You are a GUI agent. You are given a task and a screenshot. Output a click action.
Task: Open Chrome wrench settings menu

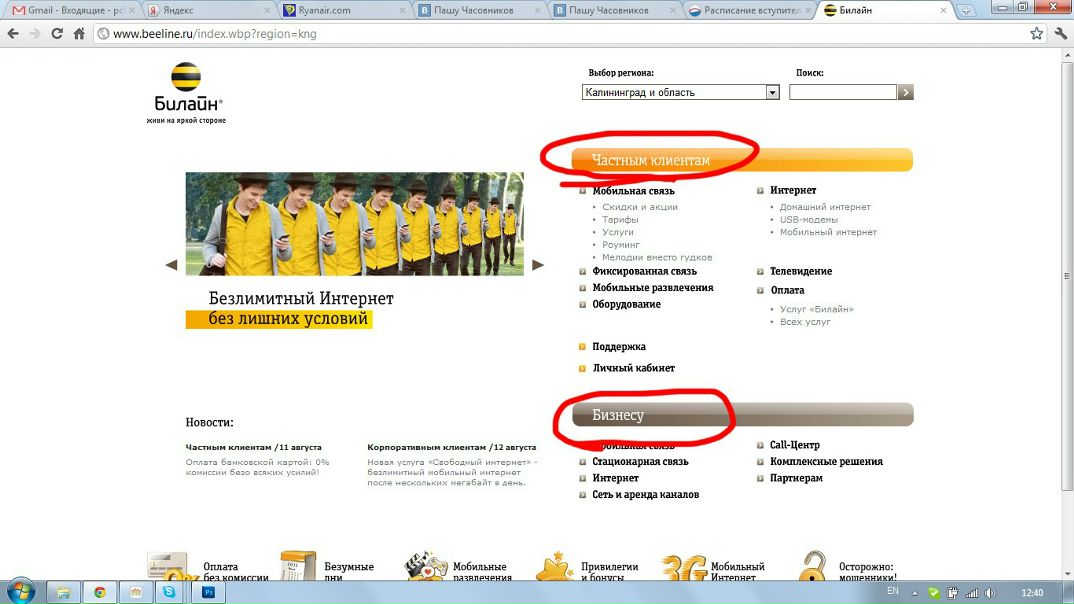[1060, 34]
